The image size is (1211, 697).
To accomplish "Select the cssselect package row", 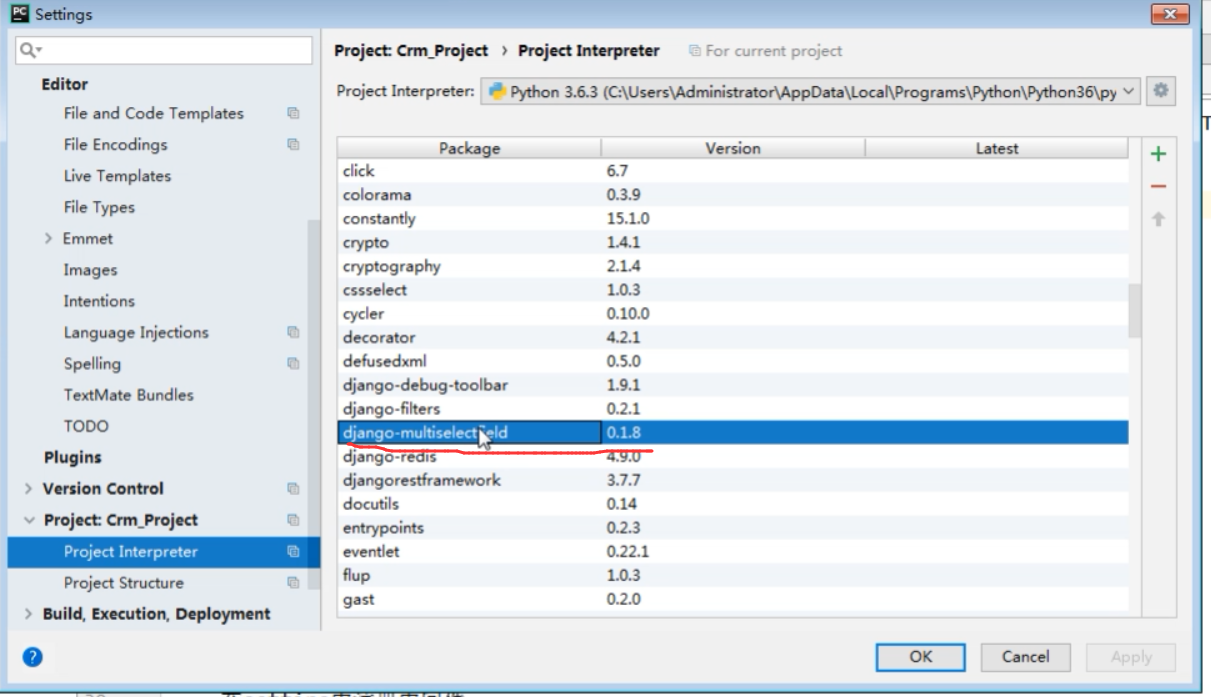I will click(x=733, y=290).
